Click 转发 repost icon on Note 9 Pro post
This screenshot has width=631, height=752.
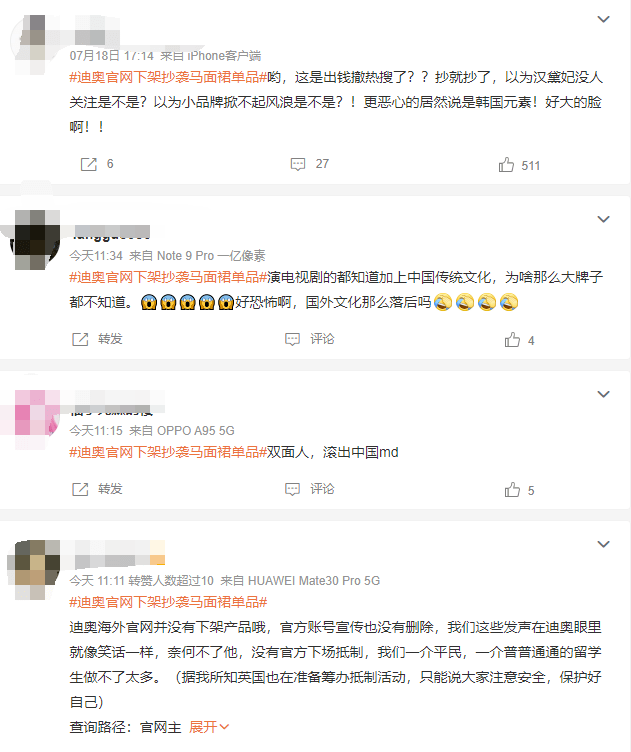click(x=80, y=340)
